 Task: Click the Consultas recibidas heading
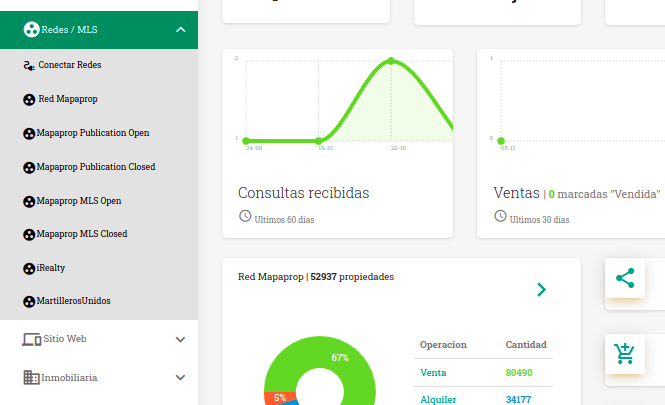point(304,193)
